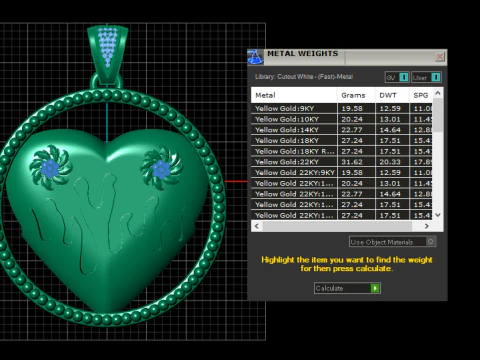The width and height of the screenshot is (480, 360).
Task: Click the right arrow of the horizontal scrollbar
Action: (427, 226)
